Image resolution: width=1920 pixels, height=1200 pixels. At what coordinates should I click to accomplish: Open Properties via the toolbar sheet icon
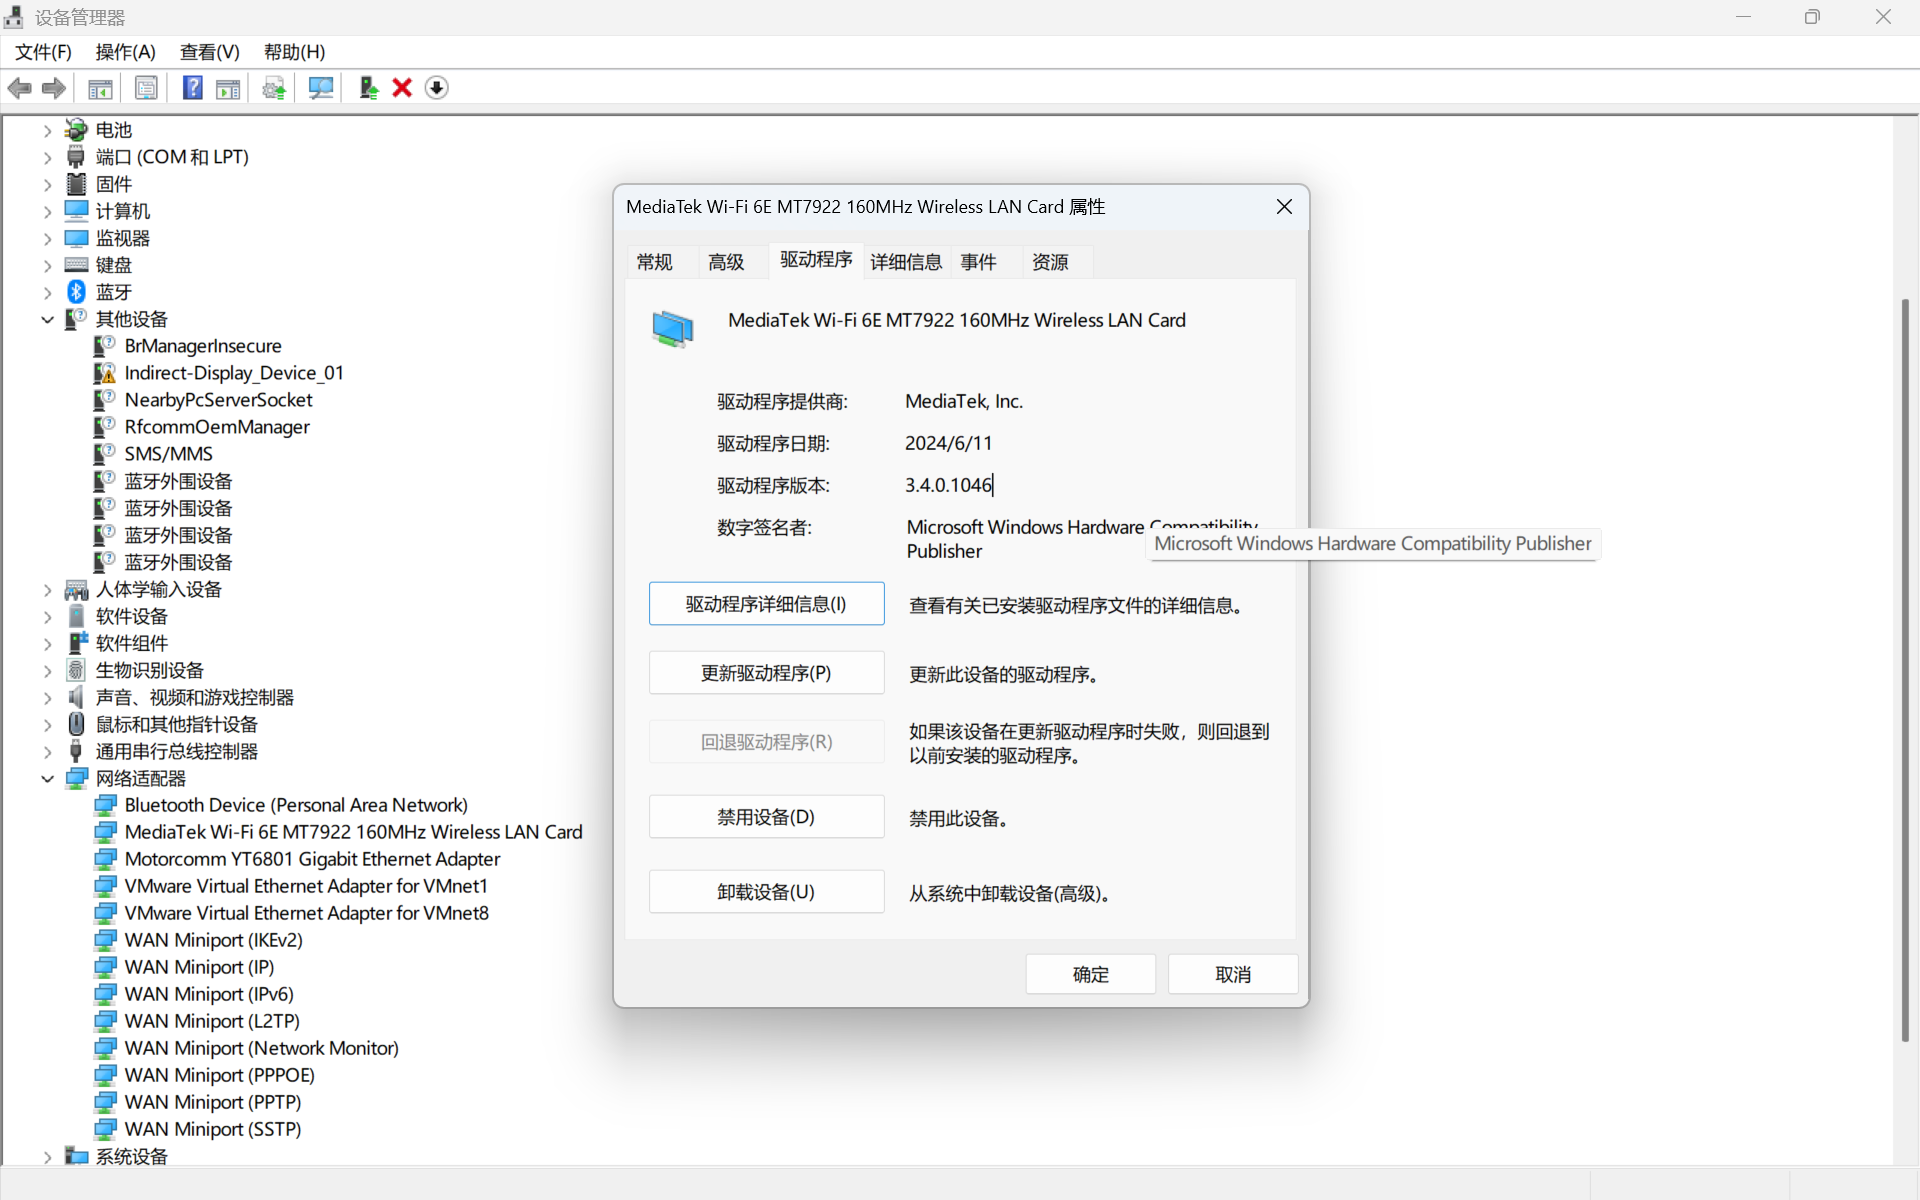[146, 88]
